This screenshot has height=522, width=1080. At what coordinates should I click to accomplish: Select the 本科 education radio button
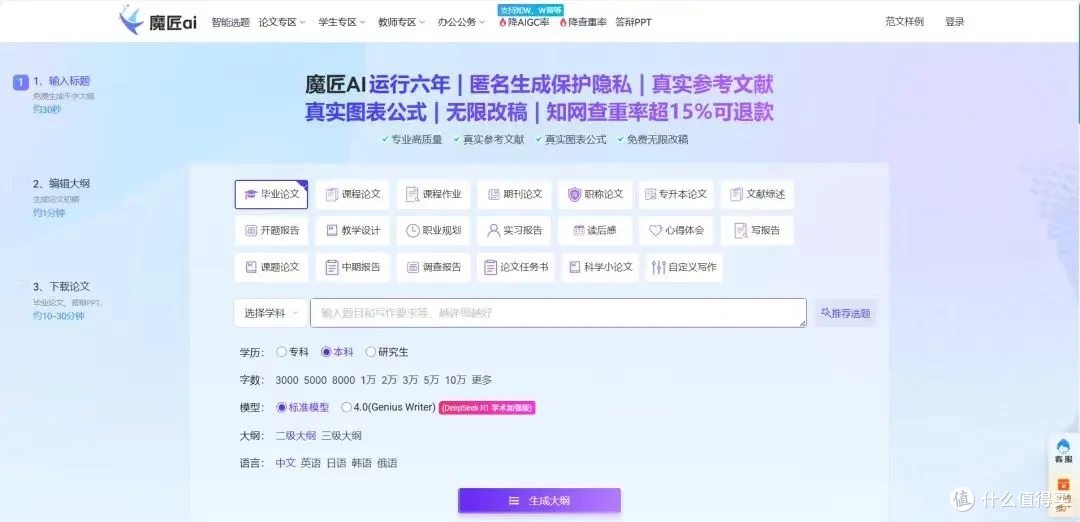pyautogui.click(x=326, y=352)
